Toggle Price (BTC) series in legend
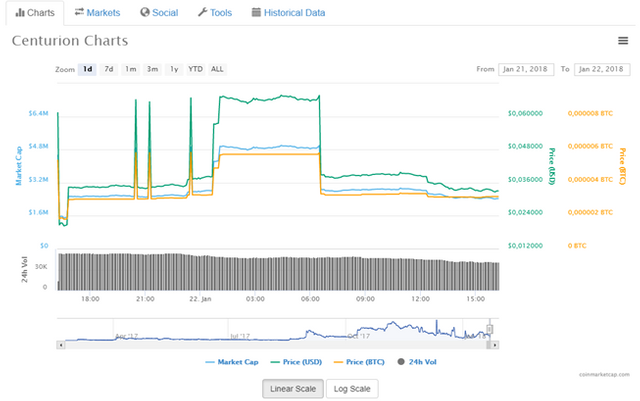Image resolution: width=640 pixels, height=401 pixels. tap(359, 362)
